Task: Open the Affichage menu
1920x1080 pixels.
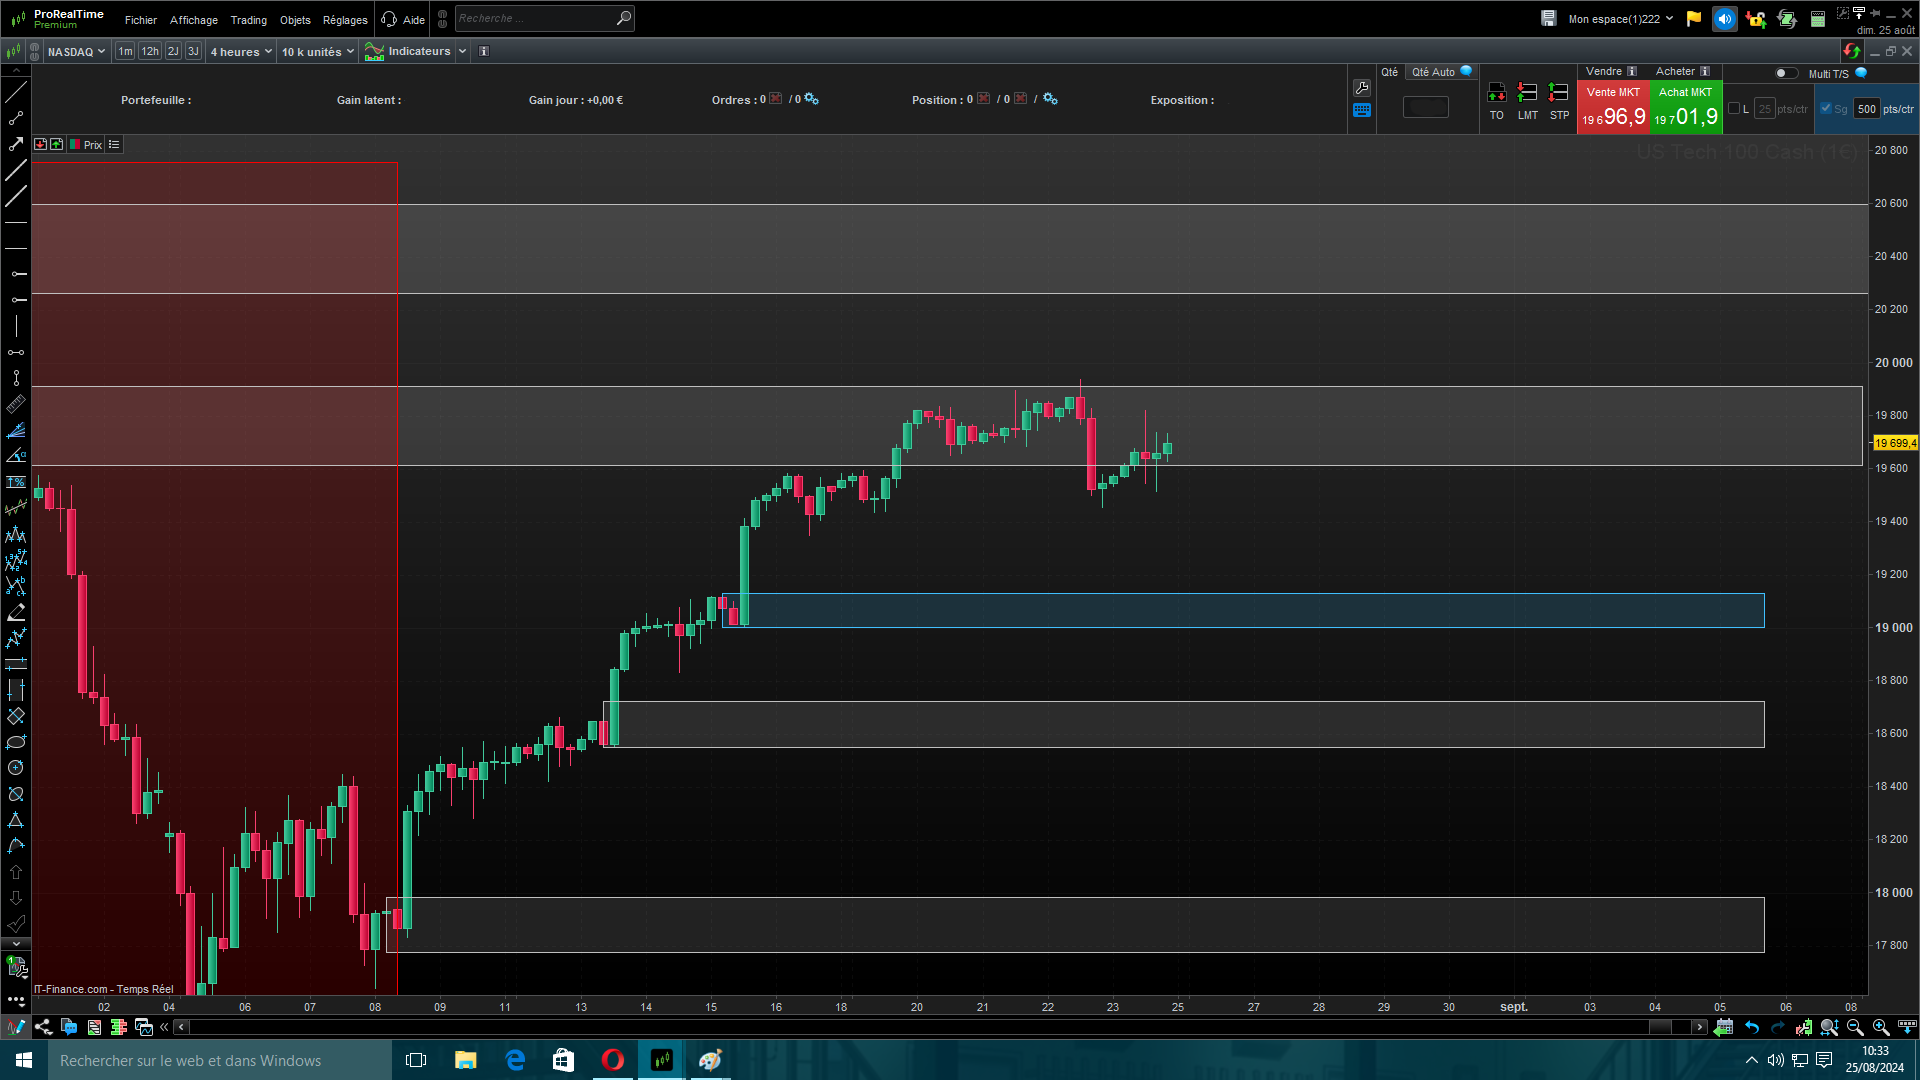Action: pyautogui.click(x=193, y=20)
